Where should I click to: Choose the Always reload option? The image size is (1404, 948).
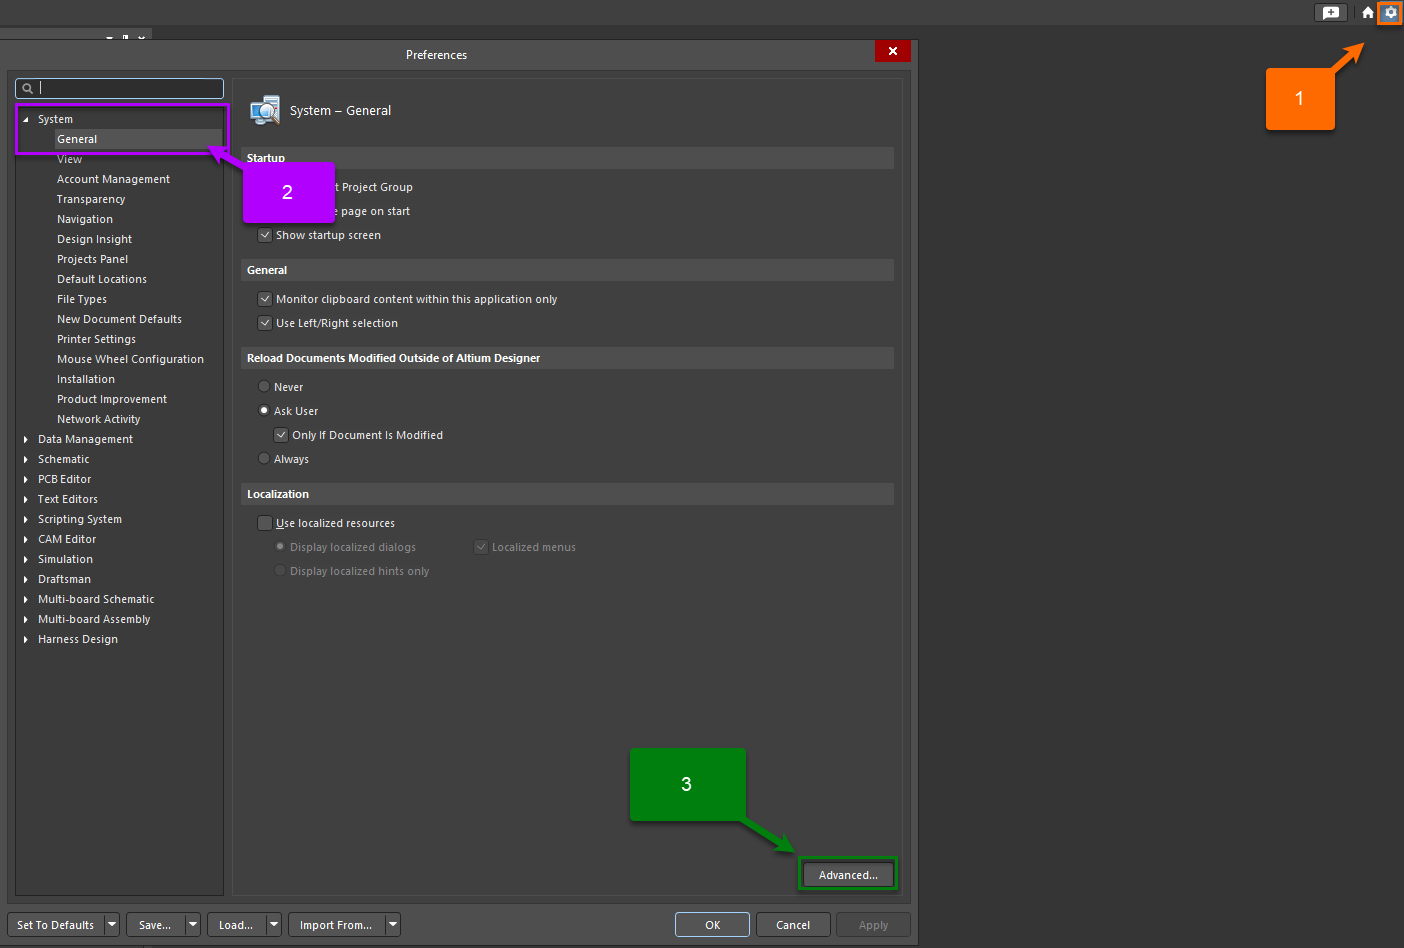[x=264, y=459]
